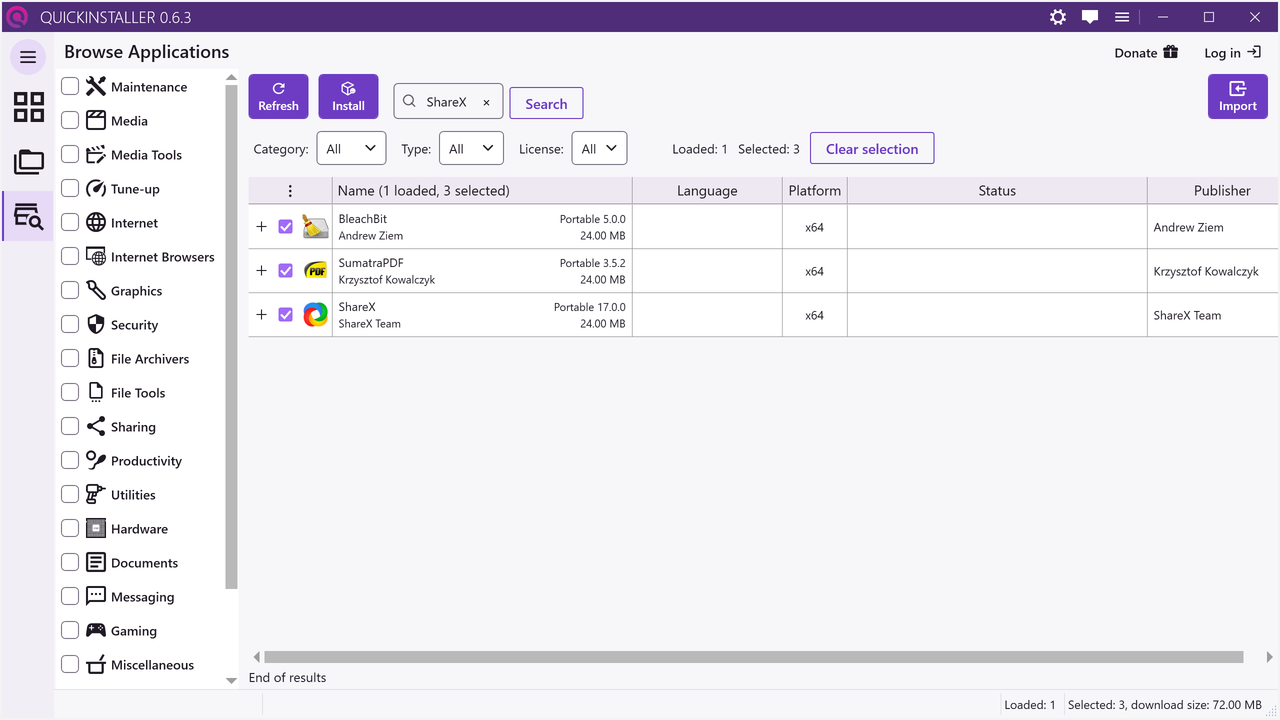Toggle the sidebar hamburger menu
The width and height of the screenshot is (1280, 720).
pos(28,57)
